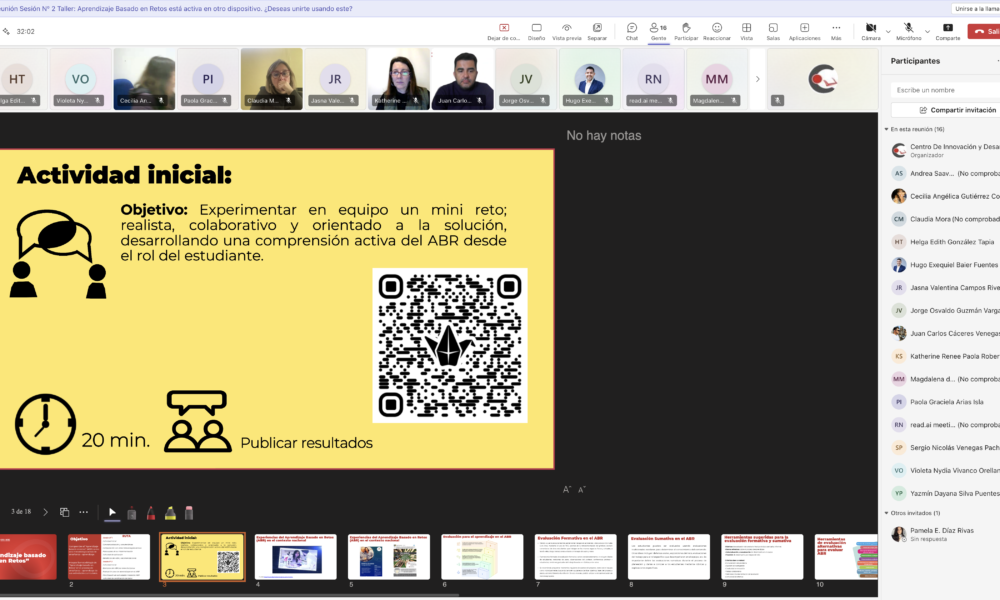Select Pamela E. Díaz Rivas row
Screen dimensions: 1000x600
(x=945, y=534)
